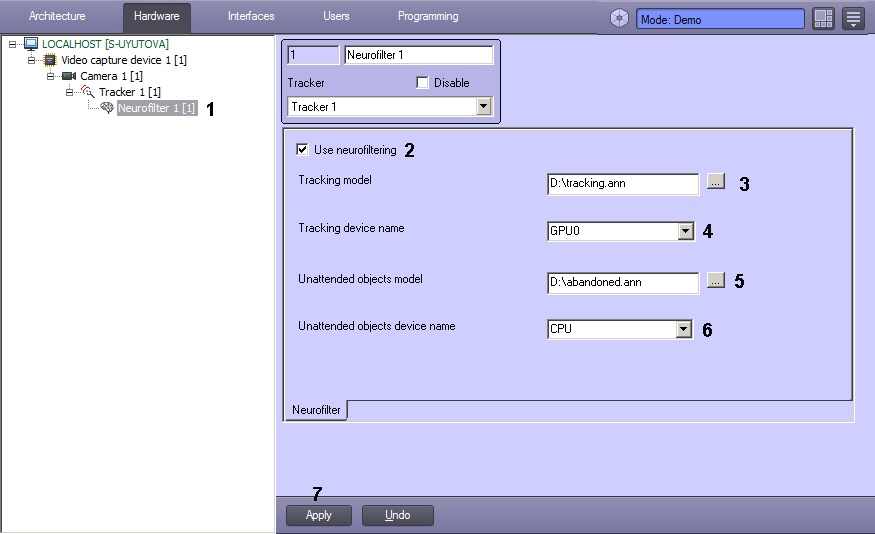Collapse the LOCALHOST tree node
This screenshot has width=875, height=534.
pos(12,44)
